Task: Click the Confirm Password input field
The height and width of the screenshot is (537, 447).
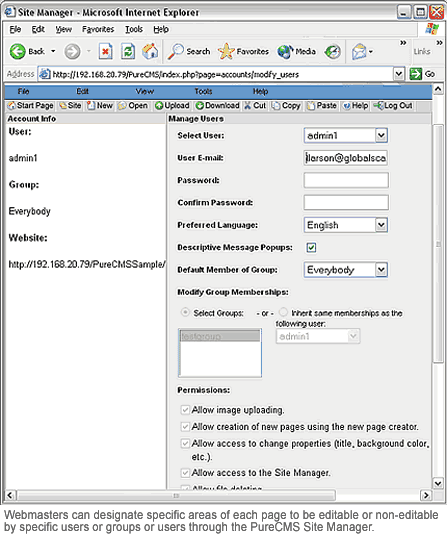Action: point(346,202)
